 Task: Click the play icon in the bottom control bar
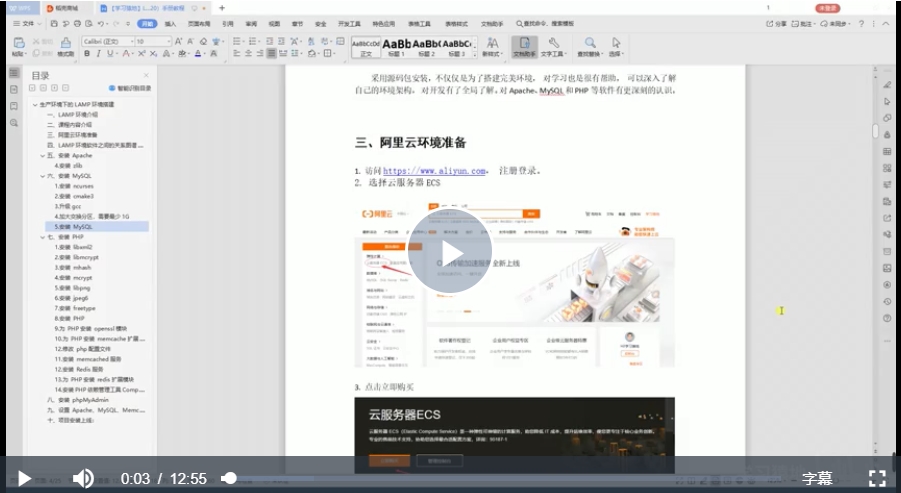[x=24, y=478]
